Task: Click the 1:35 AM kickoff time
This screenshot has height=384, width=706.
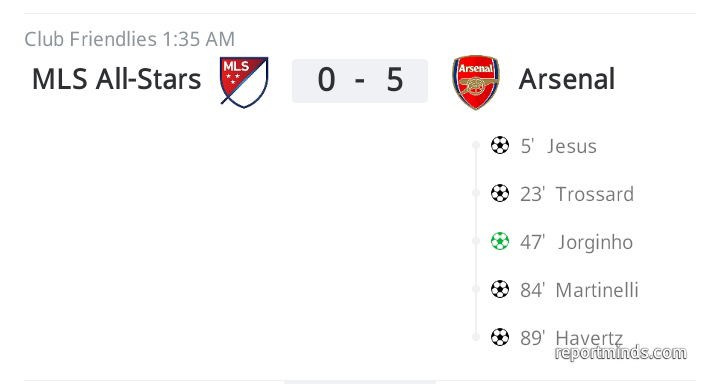Action: (x=199, y=39)
